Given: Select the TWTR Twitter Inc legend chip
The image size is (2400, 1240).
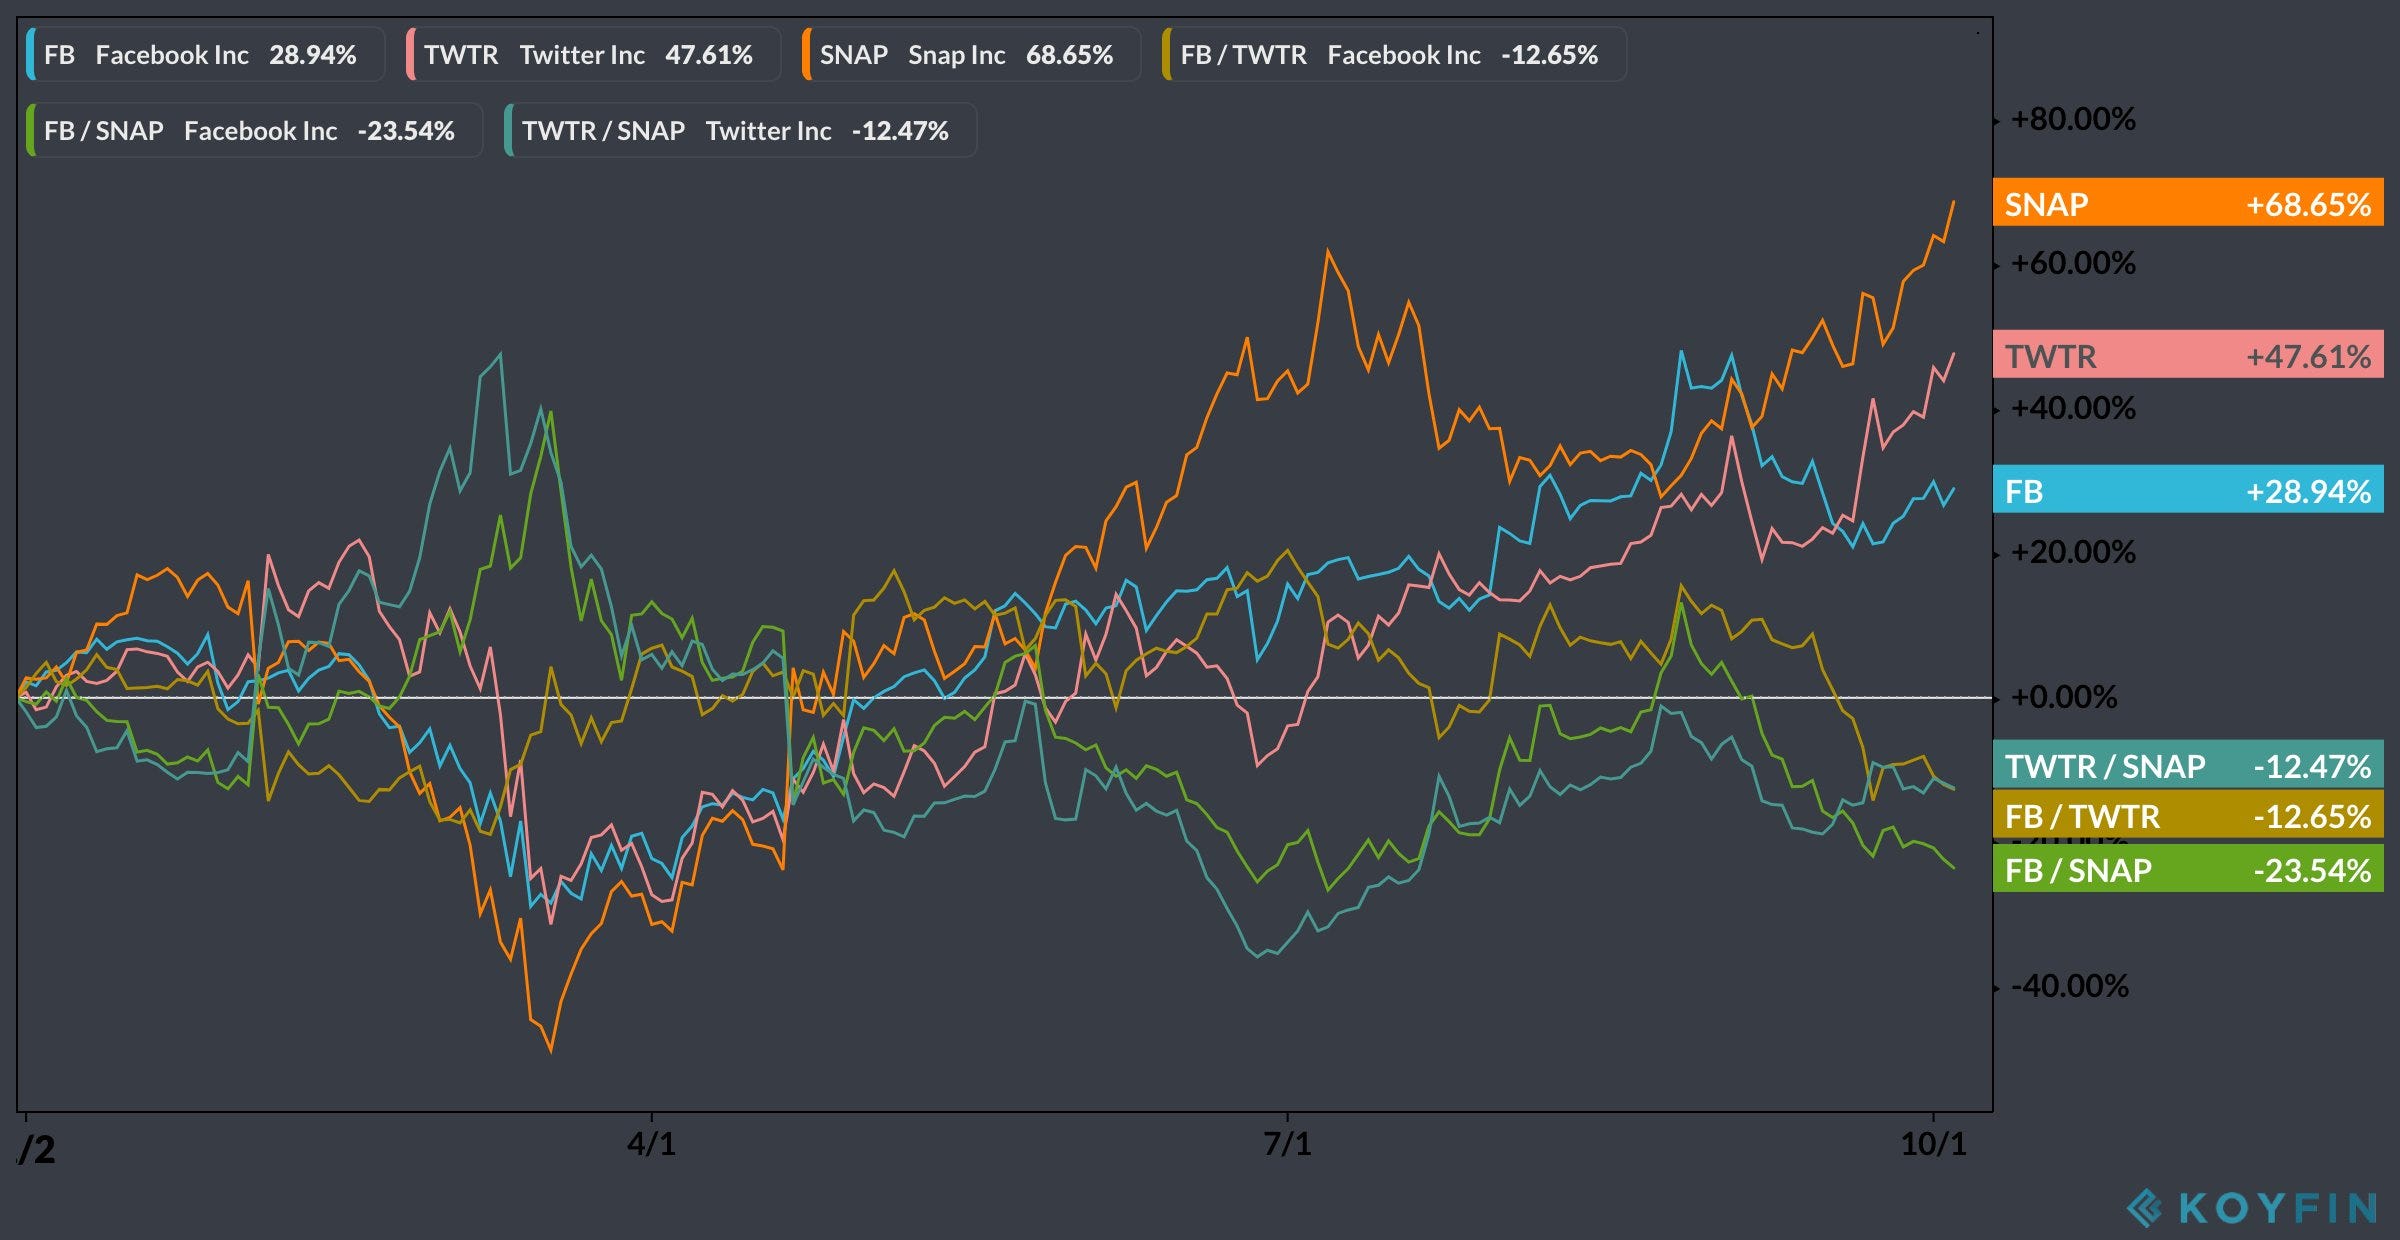Looking at the screenshot, I should click(592, 55).
